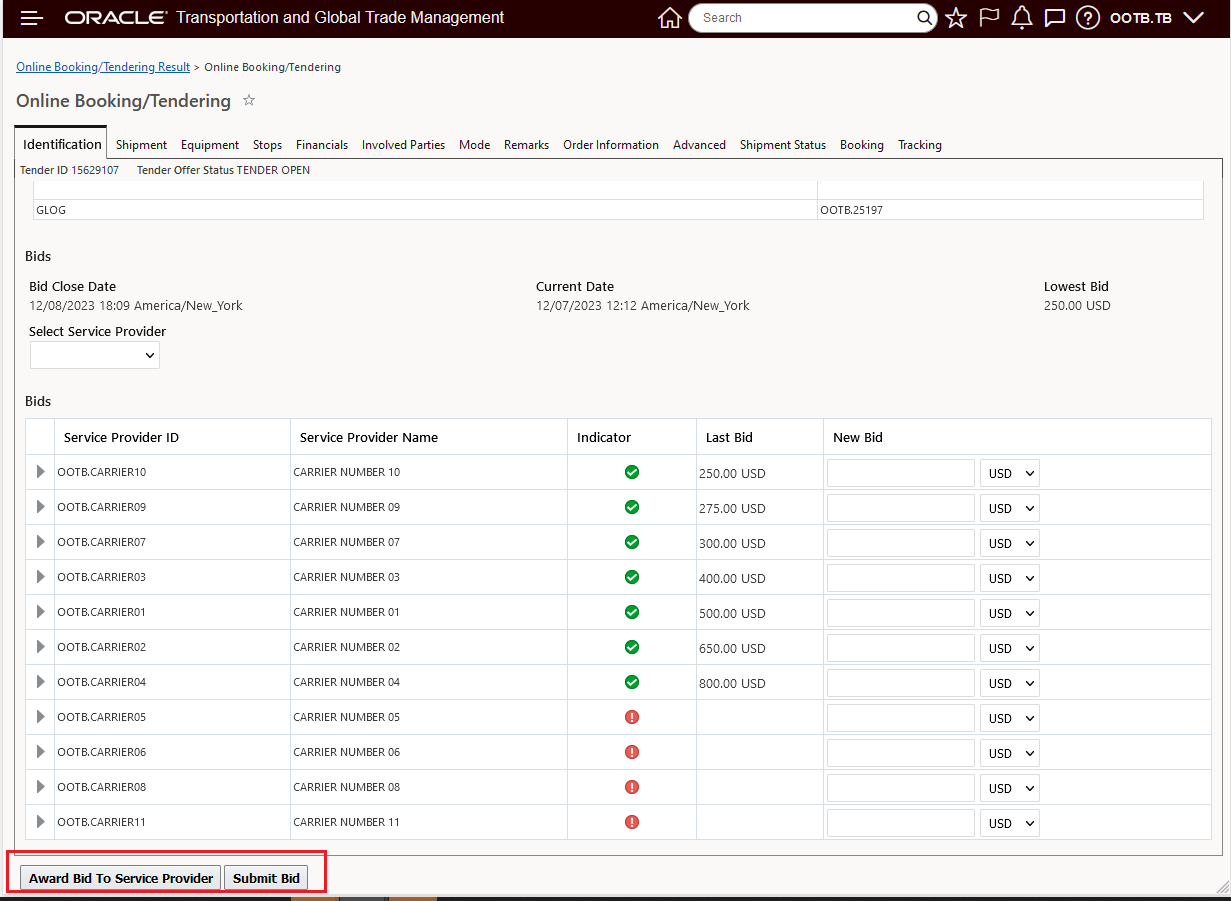This screenshot has height=901, width=1231.
Task: Open the Advanced tab
Action: tap(699, 145)
